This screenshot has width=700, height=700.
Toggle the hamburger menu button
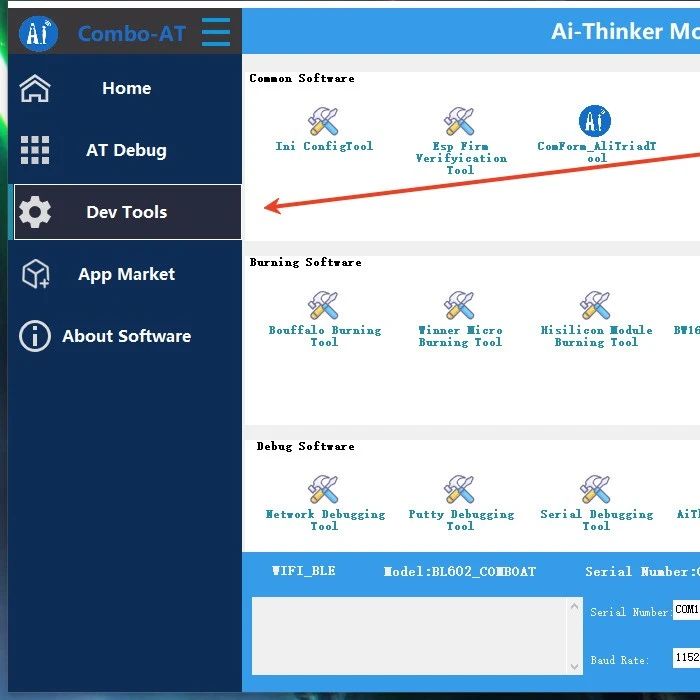216,32
